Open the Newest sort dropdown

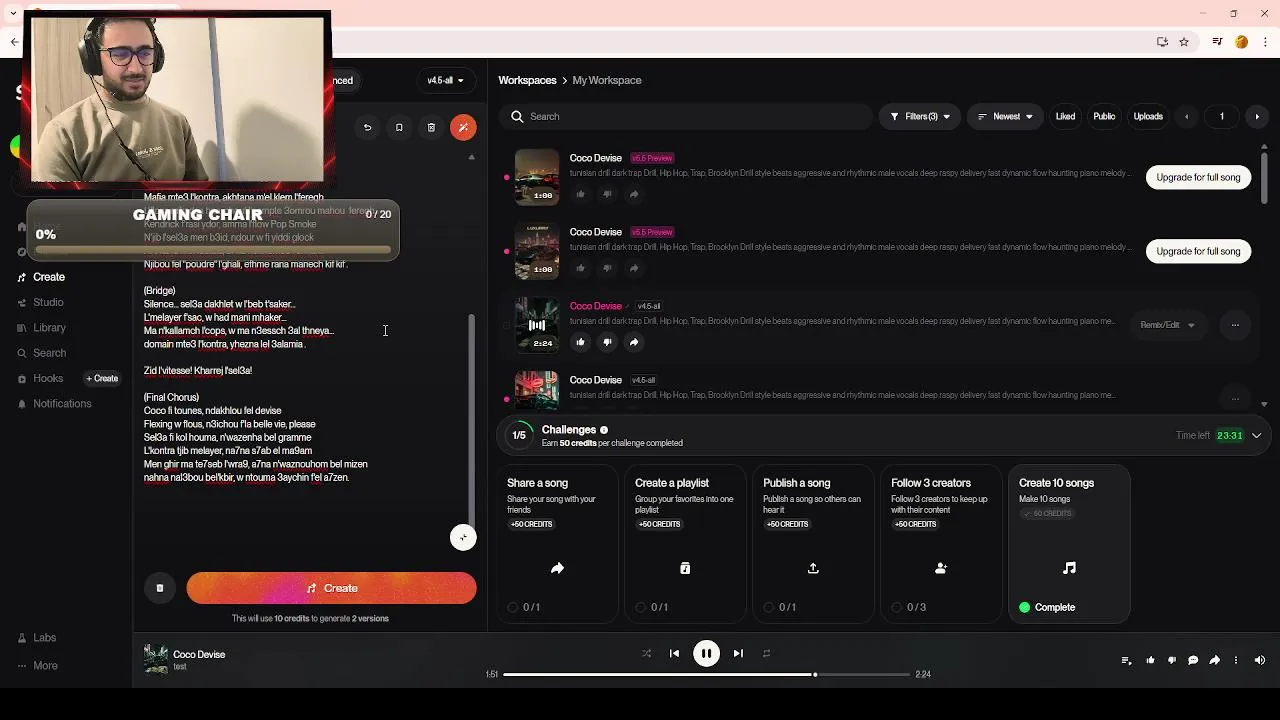(1005, 116)
